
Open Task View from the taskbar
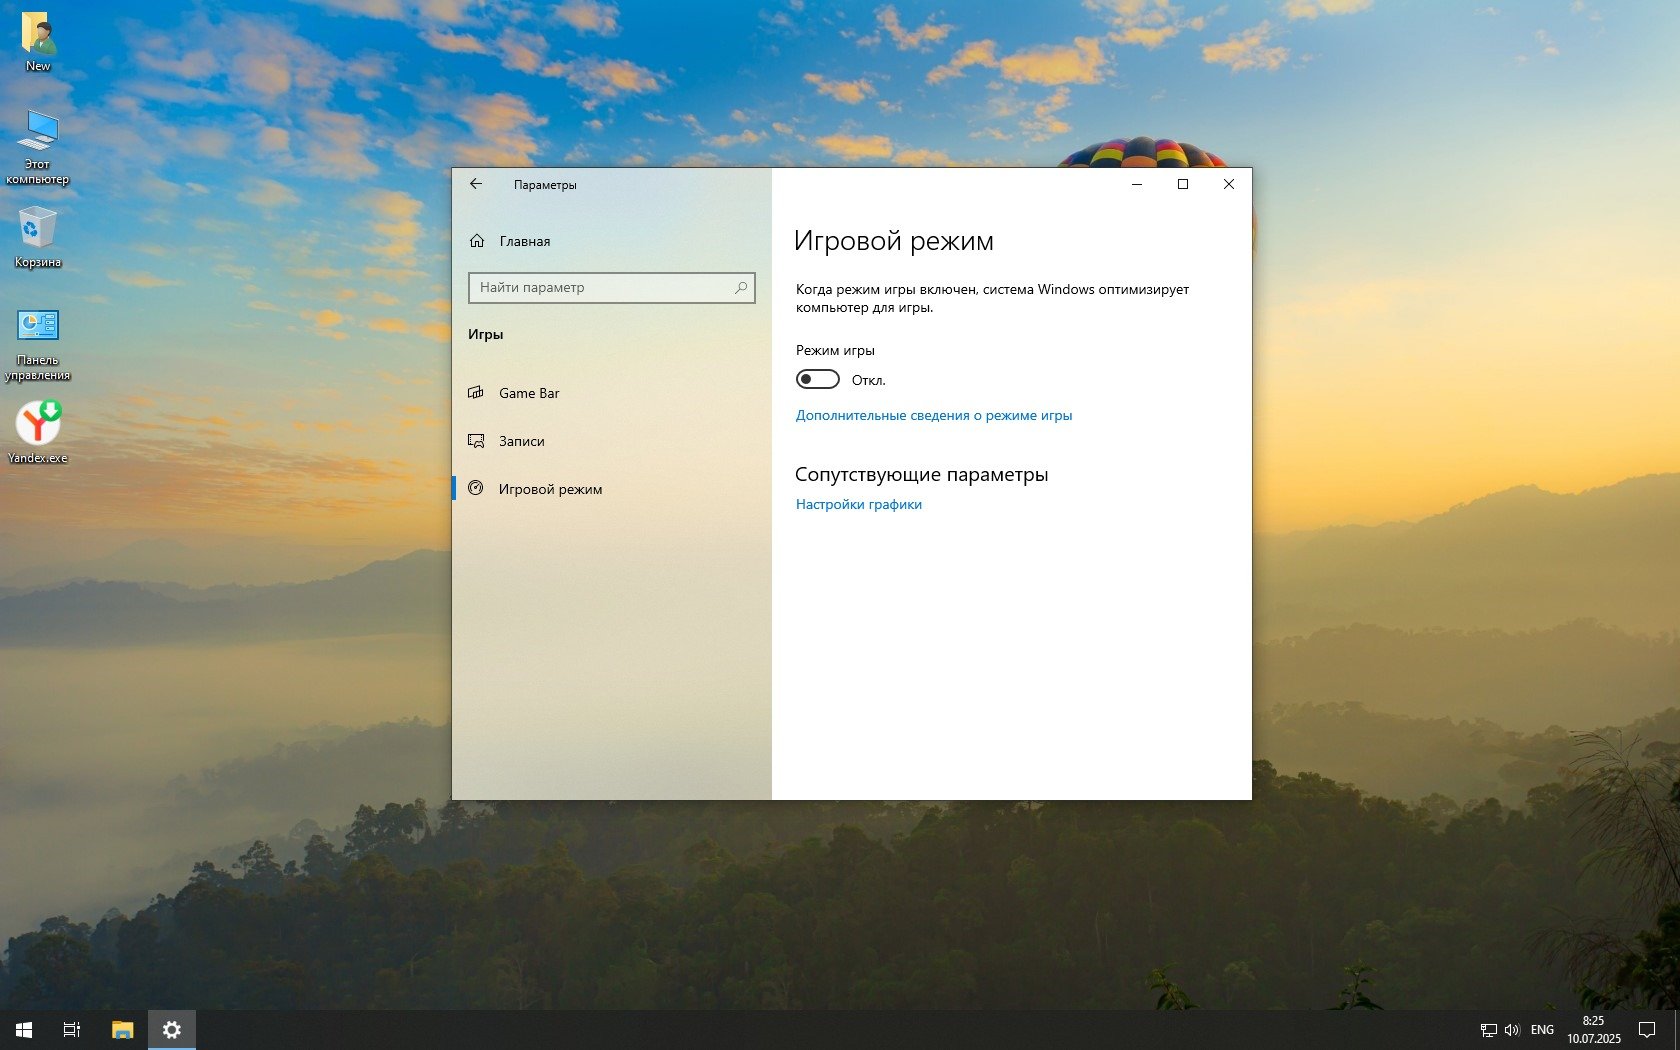(x=72, y=1029)
